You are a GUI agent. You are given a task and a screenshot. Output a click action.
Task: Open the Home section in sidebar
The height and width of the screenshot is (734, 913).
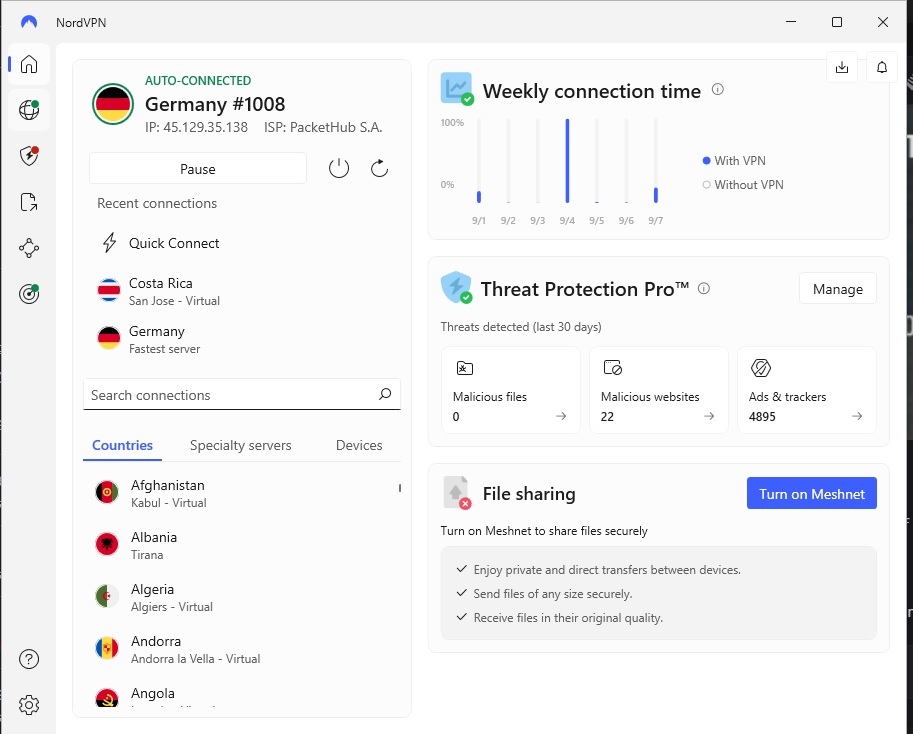point(29,64)
